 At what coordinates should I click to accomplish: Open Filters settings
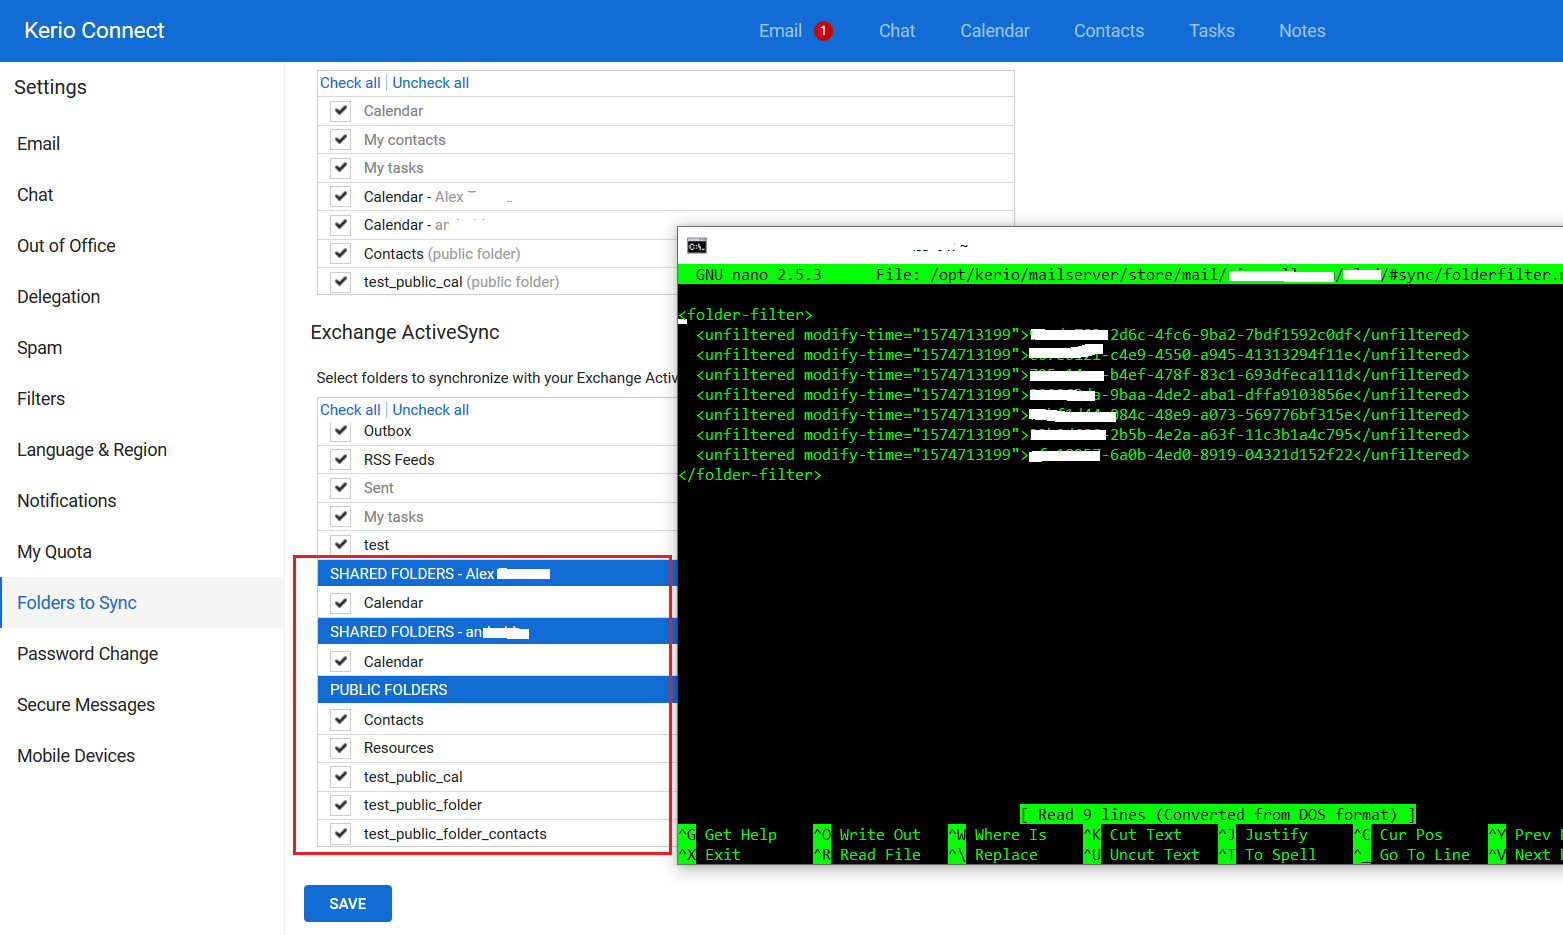tap(142, 399)
